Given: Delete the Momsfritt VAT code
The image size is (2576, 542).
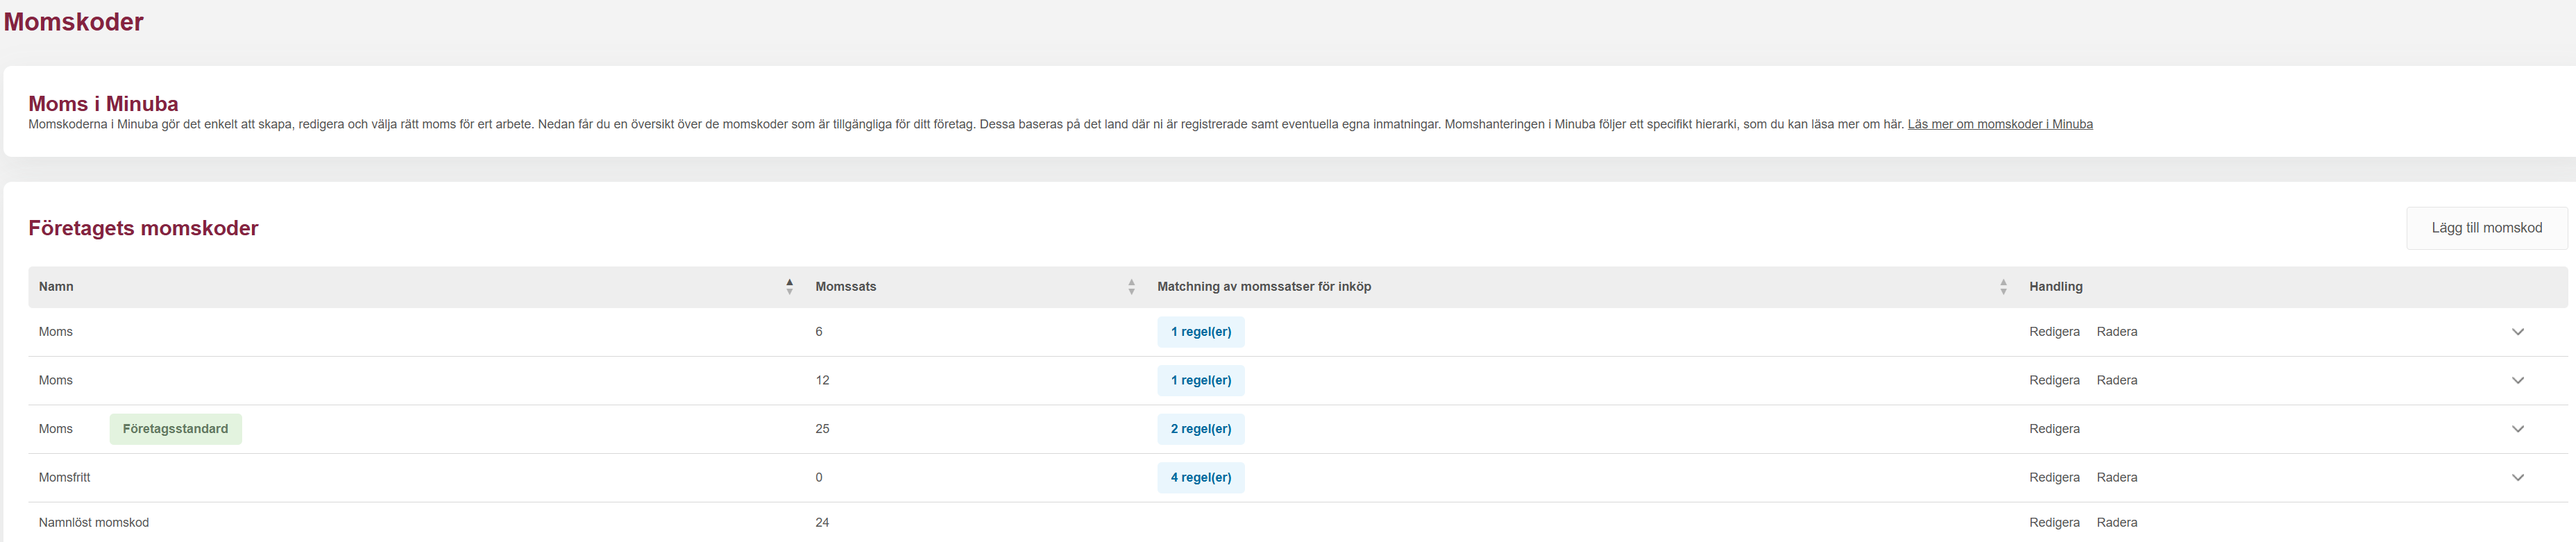Looking at the screenshot, I should [x=2116, y=477].
